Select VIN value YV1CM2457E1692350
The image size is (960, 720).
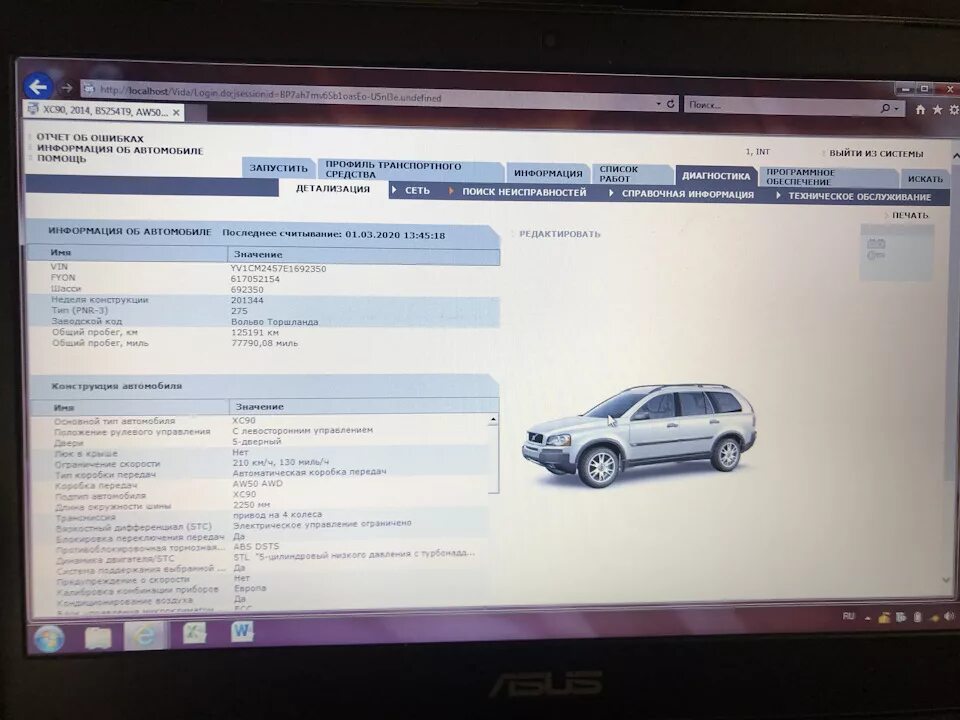[278, 268]
